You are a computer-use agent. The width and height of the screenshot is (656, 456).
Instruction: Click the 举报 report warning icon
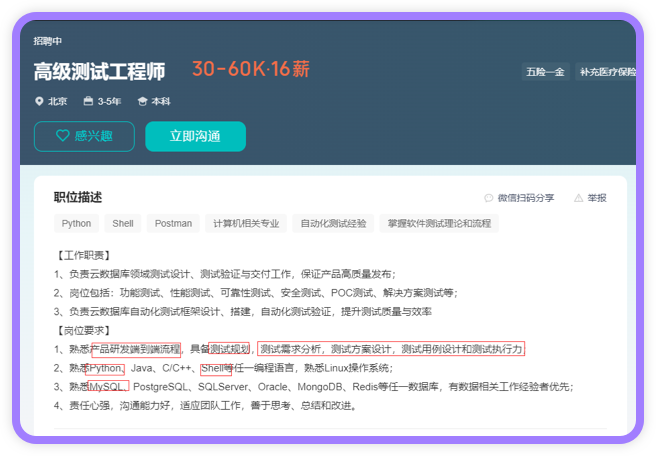(579, 198)
